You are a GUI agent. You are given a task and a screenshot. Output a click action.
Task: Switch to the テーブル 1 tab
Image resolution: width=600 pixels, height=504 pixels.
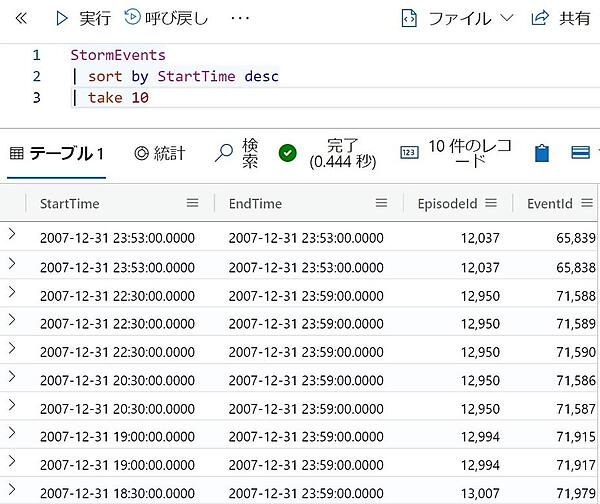[57, 153]
